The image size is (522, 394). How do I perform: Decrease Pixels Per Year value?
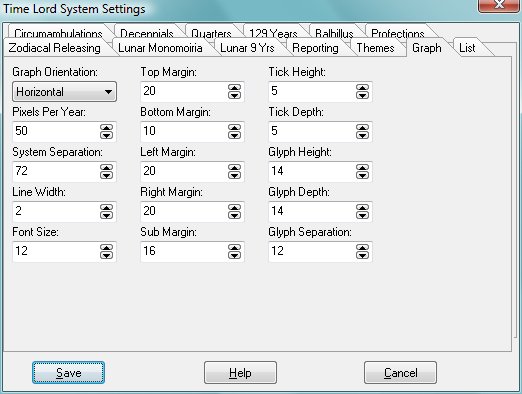pyautogui.click(x=106, y=135)
